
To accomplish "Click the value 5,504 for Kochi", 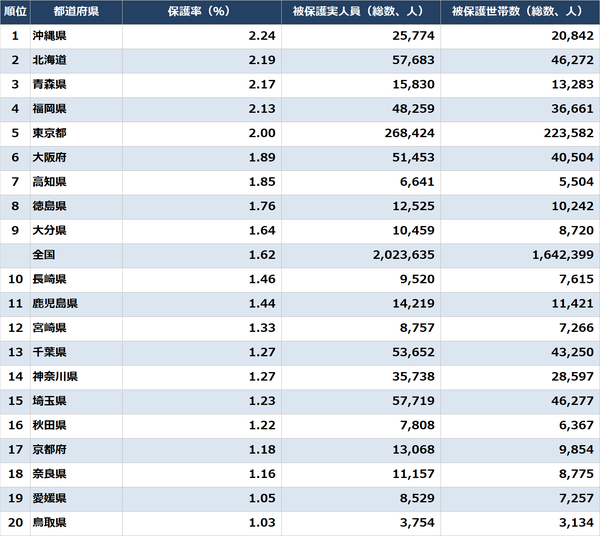I will click(x=577, y=182).
